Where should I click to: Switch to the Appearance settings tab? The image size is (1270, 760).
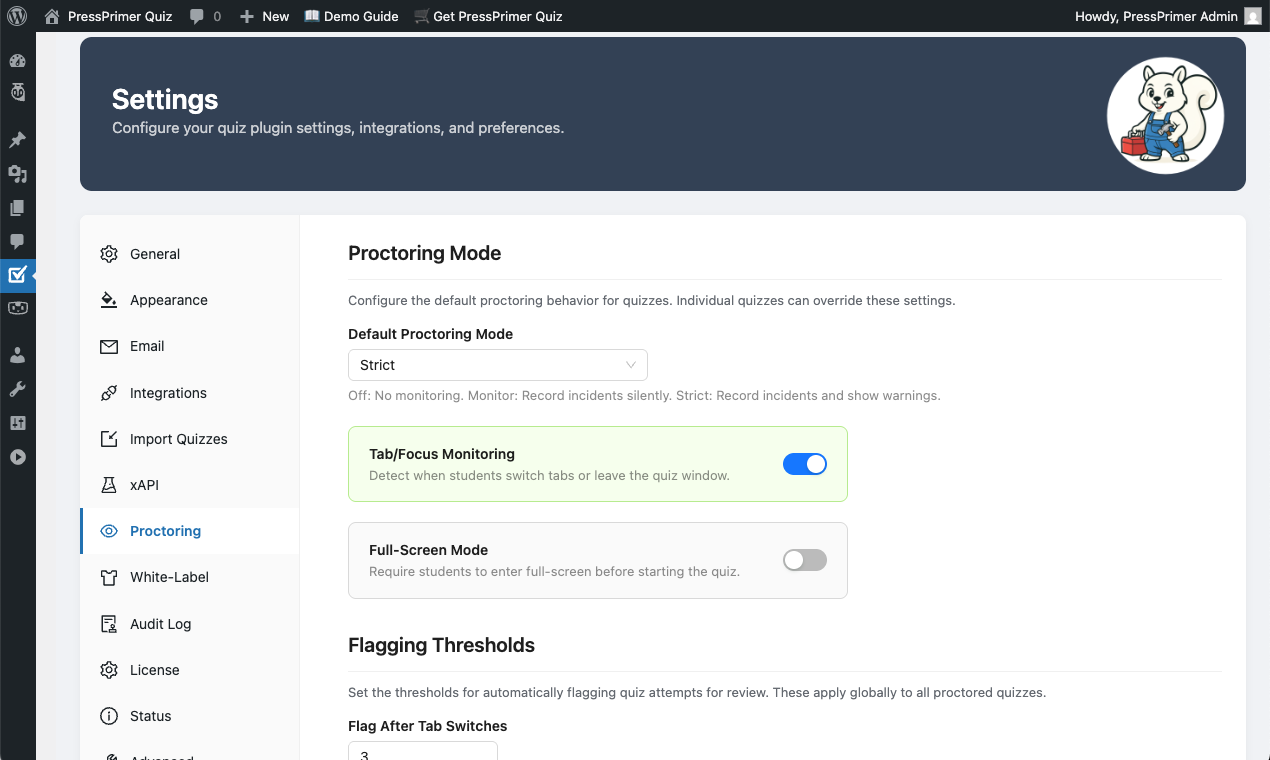click(x=190, y=300)
